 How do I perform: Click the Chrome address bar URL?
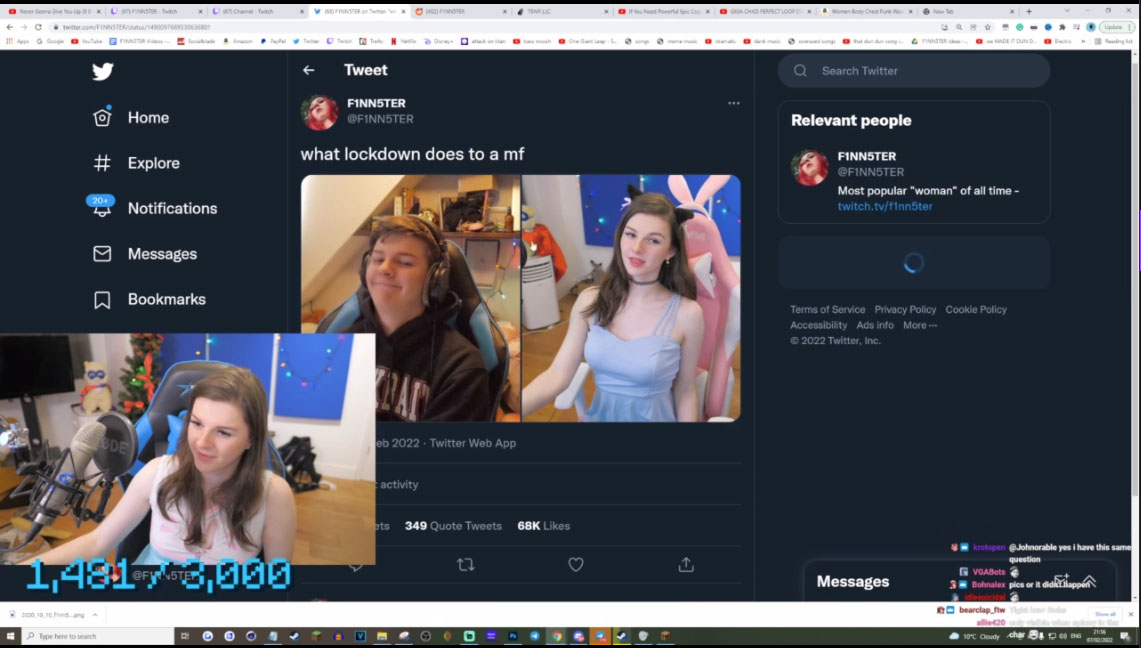point(137,27)
